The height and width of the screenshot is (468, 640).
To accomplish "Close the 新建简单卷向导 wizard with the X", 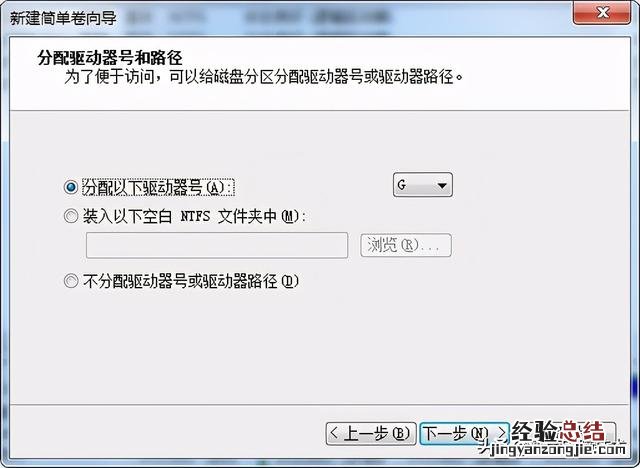I will [602, 13].
